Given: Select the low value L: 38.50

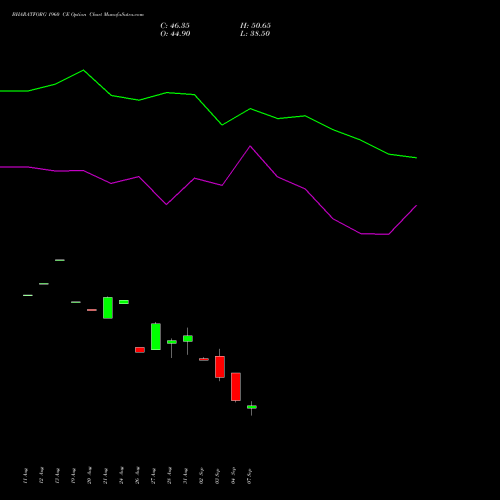Looking at the screenshot, I should tap(255, 34).
